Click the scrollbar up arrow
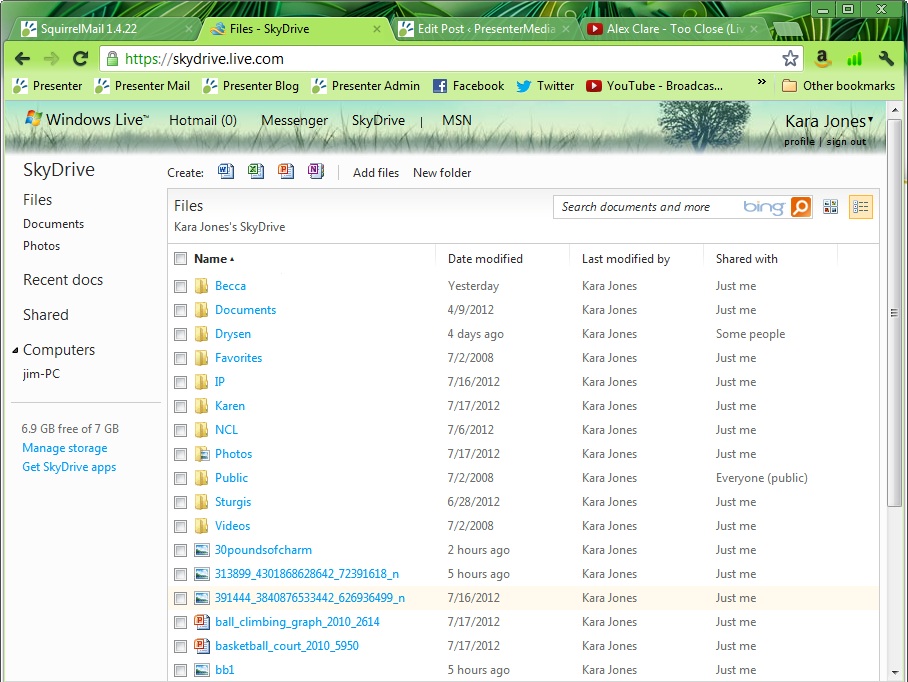Viewport: 908px width, 682px height. [x=894, y=109]
